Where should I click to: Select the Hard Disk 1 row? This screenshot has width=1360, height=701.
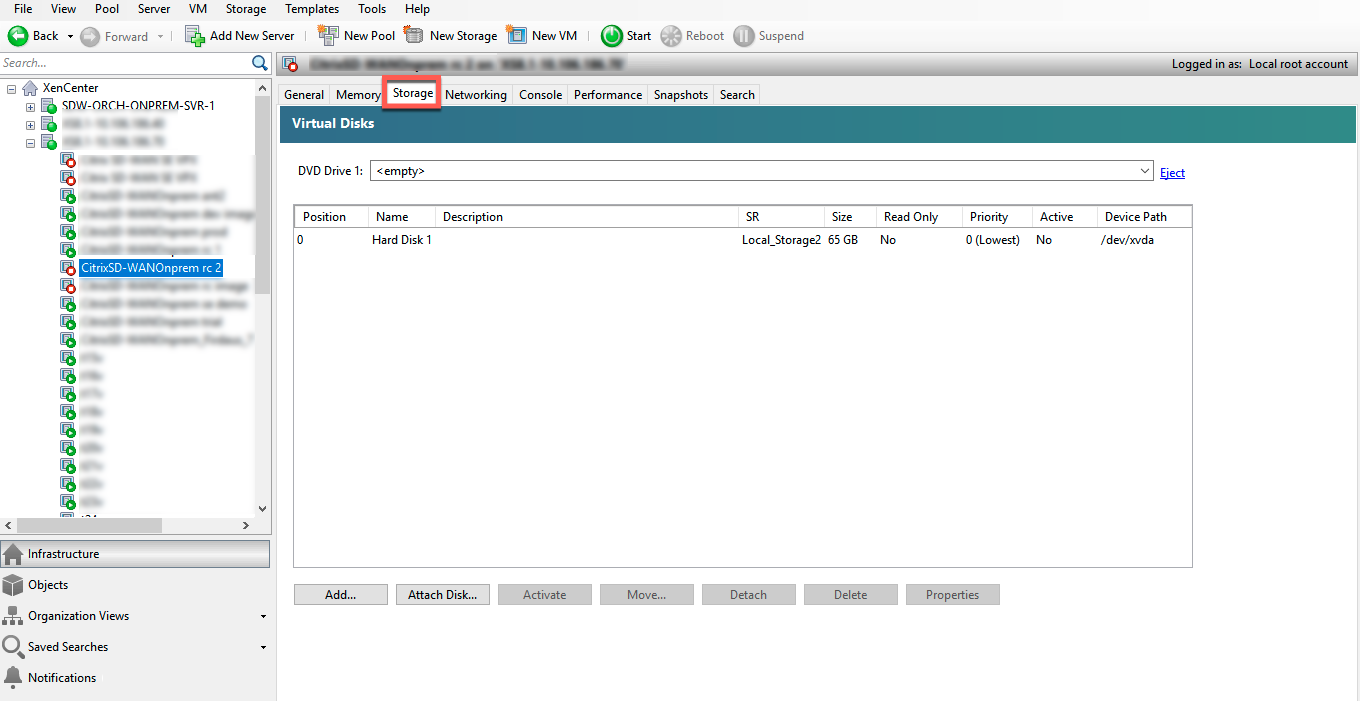click(x=742, y=240)
